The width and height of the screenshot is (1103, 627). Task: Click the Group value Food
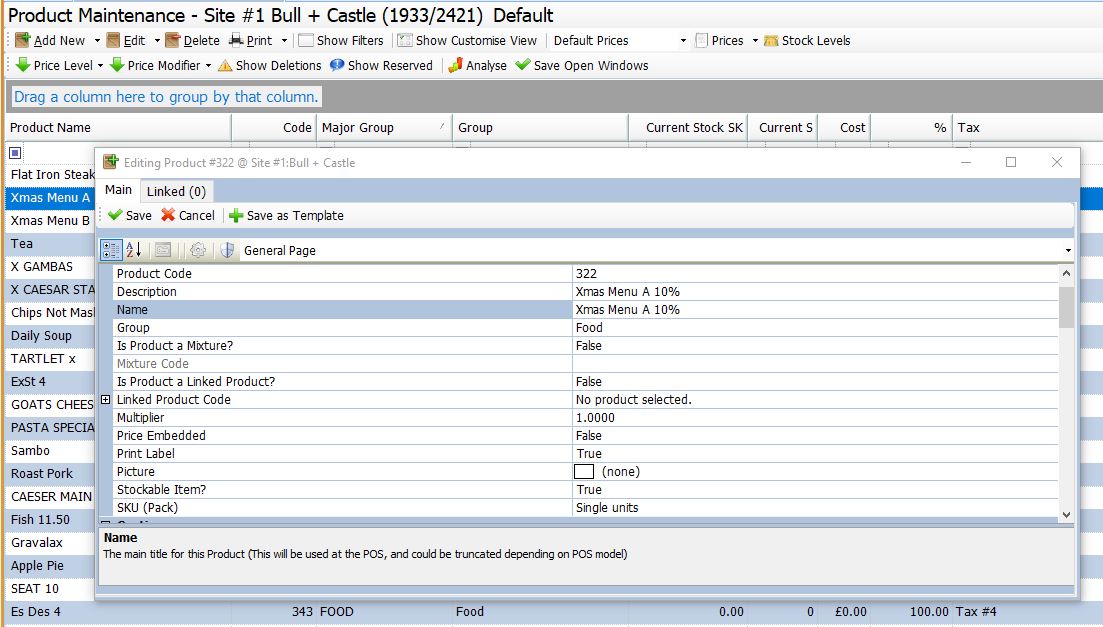point(815,327)
